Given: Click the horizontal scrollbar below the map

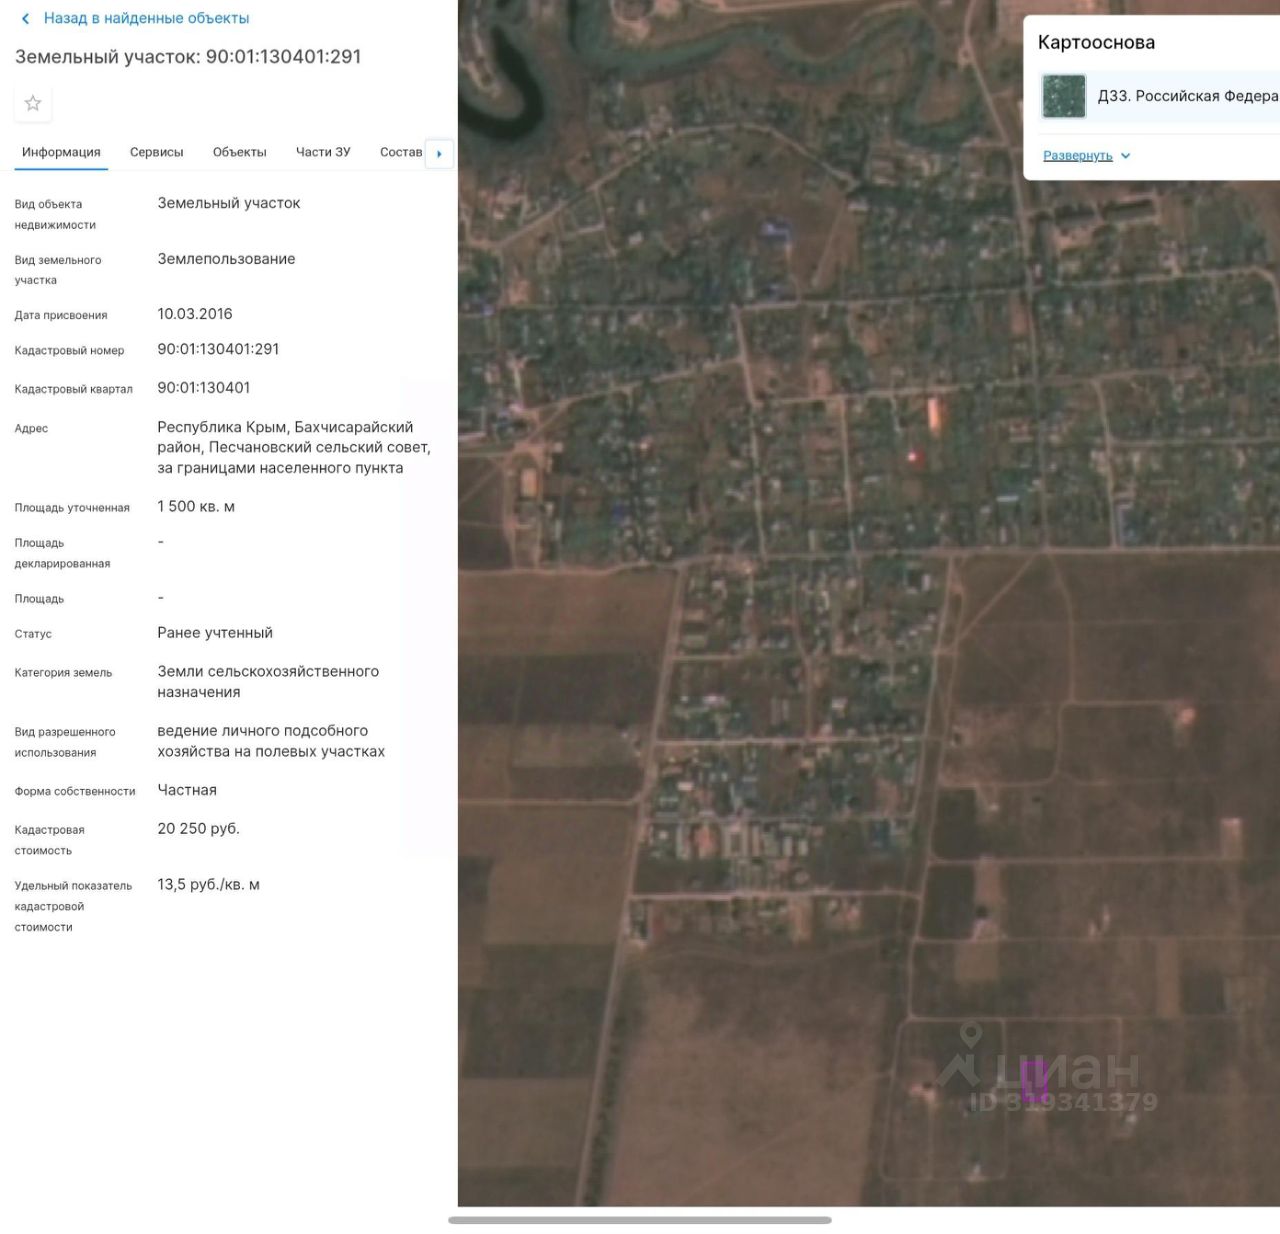Looking at the screenshot, I should click(640, 1220).
